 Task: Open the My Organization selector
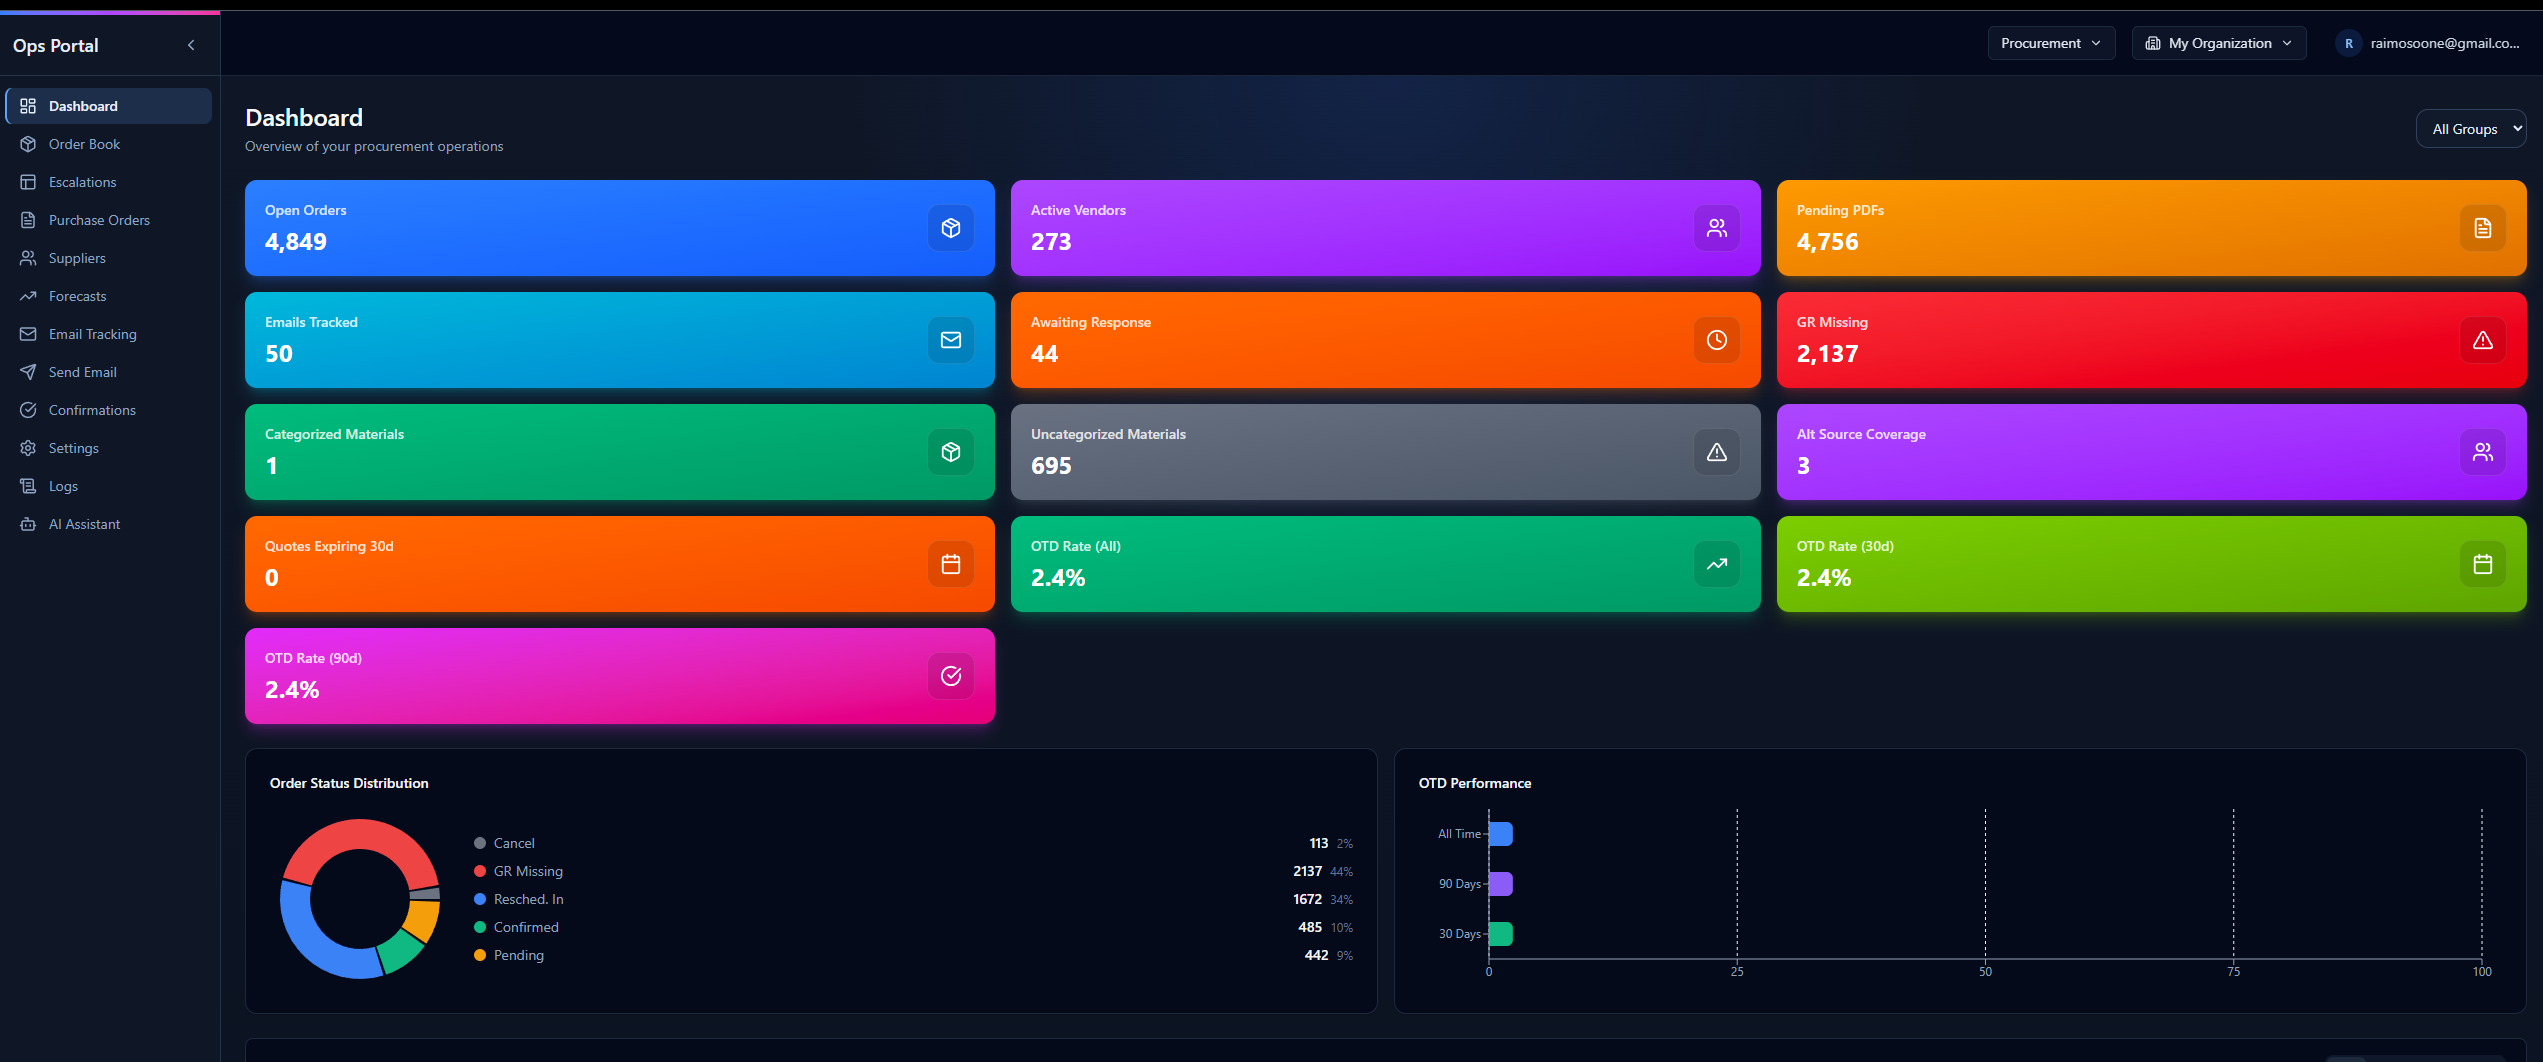pyautogui.click(x=2218, y=42)
